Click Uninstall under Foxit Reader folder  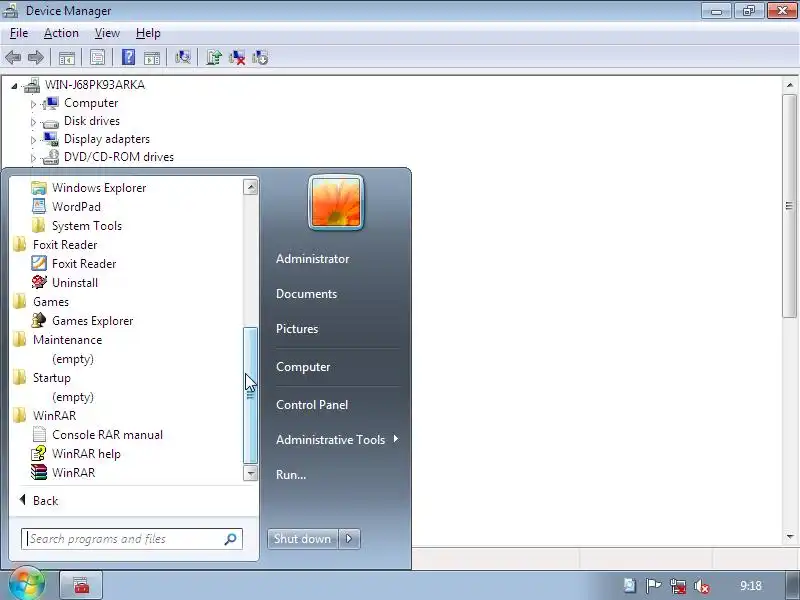[x=74, y=283]
